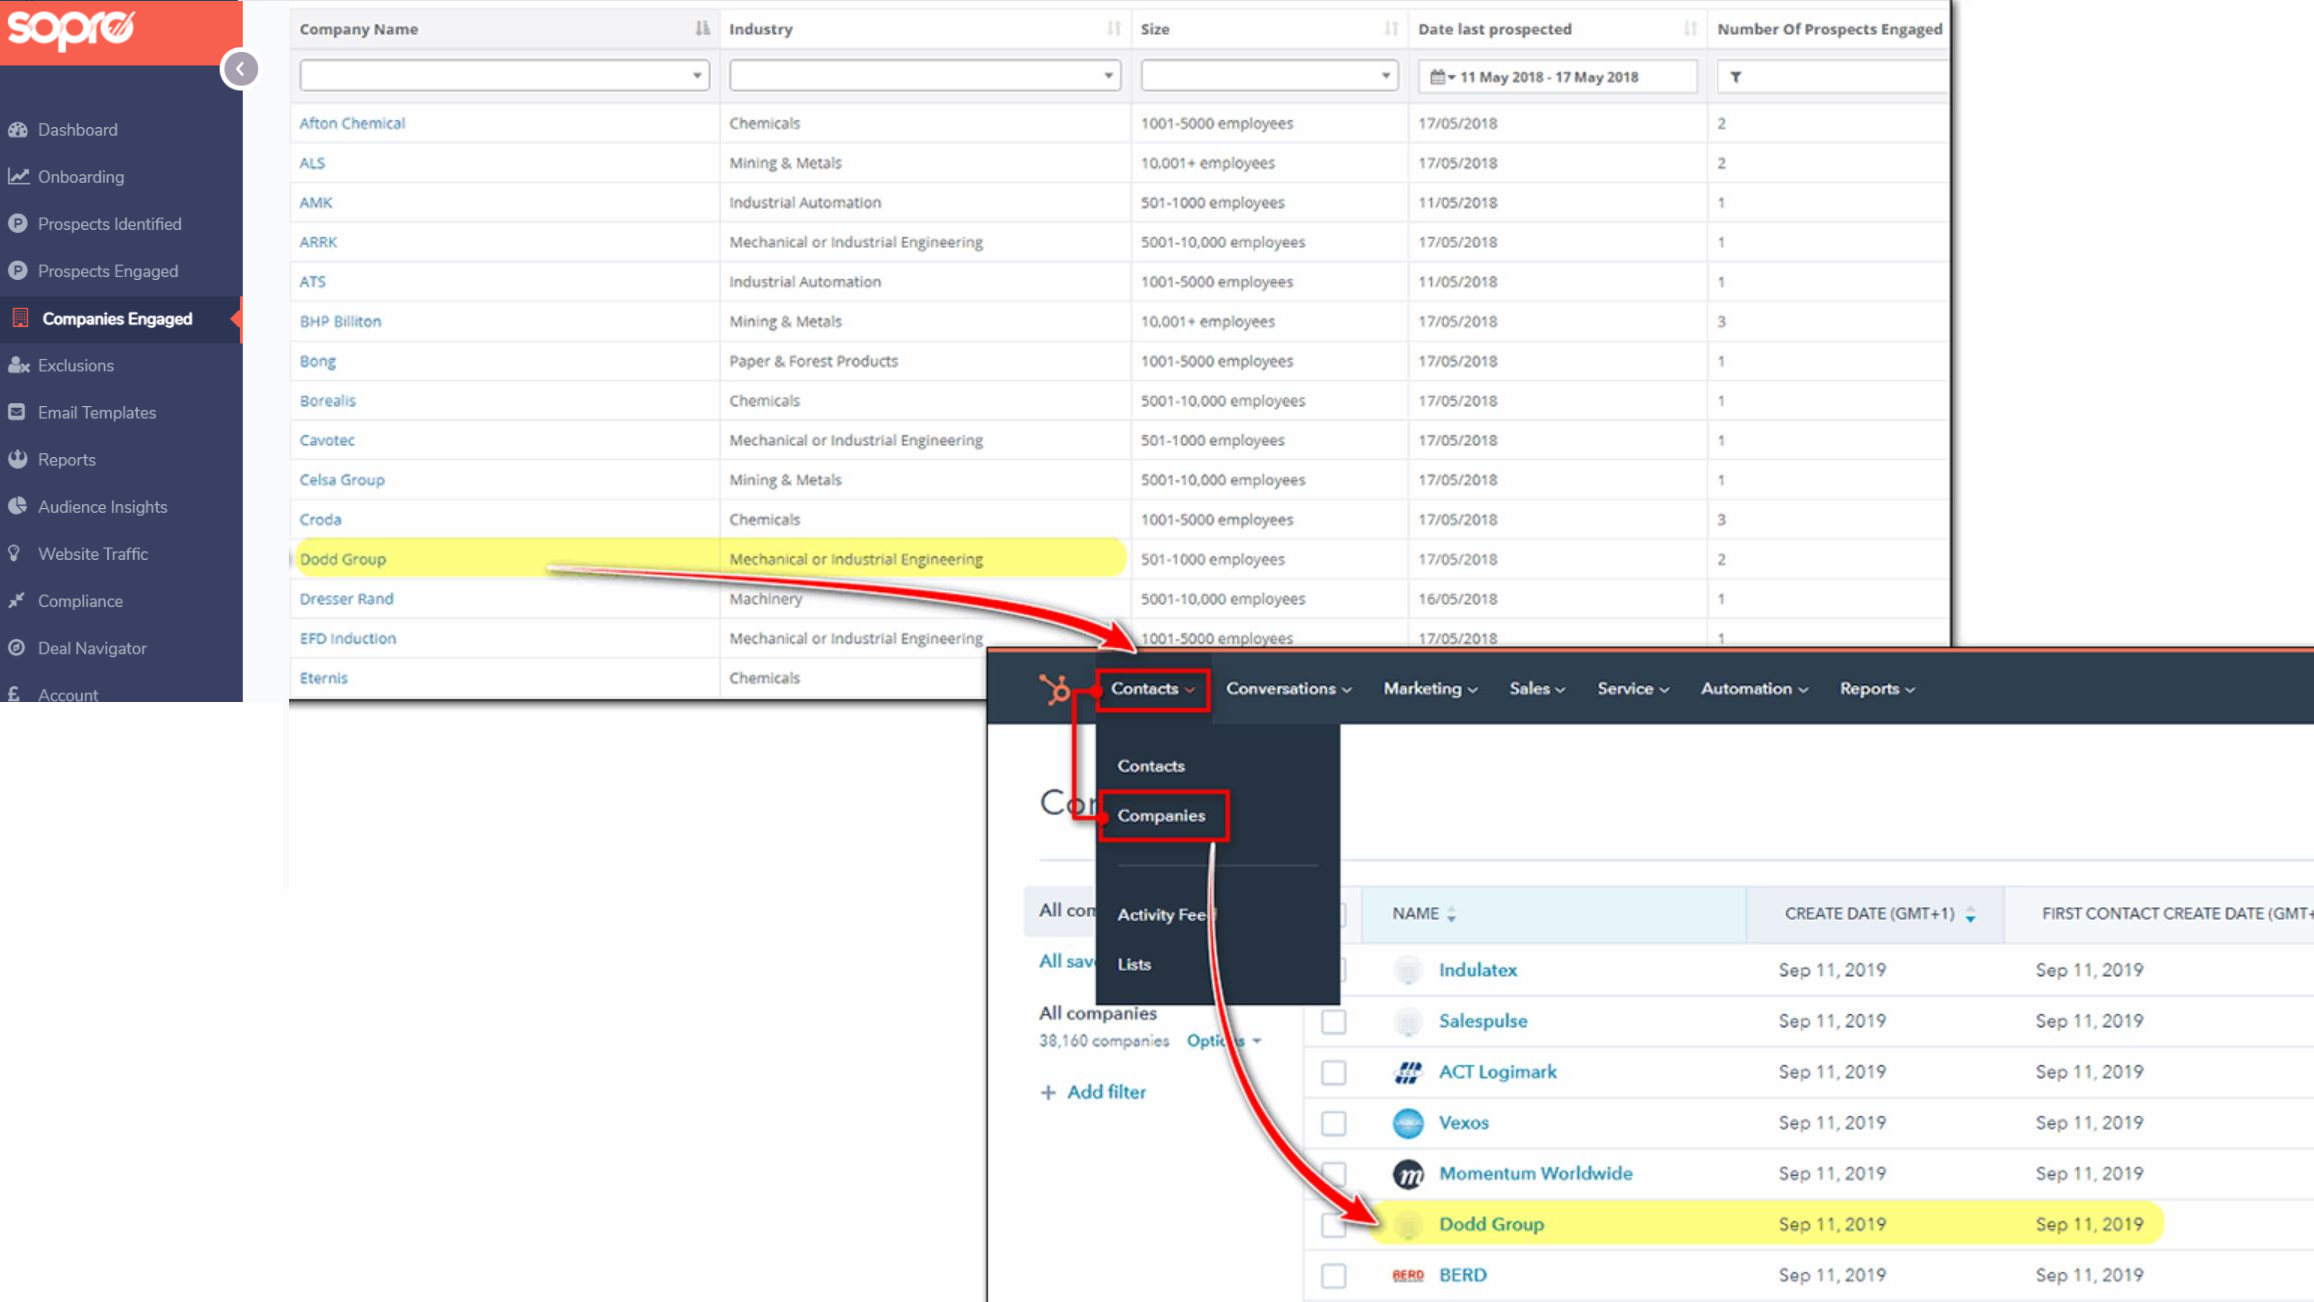This screenshot has width=2314, height=1302.
Task: Open the Sopro Dashboard from the sidebar
Action: [77, 129]
